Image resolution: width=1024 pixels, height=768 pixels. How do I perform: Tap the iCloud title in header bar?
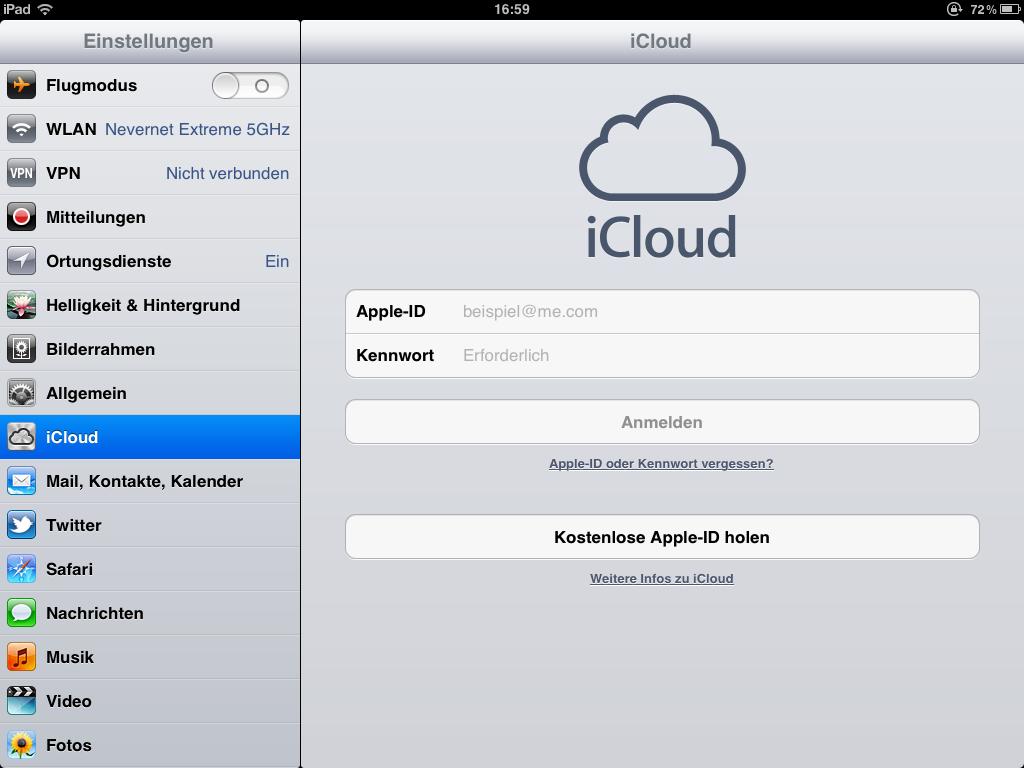660,41
